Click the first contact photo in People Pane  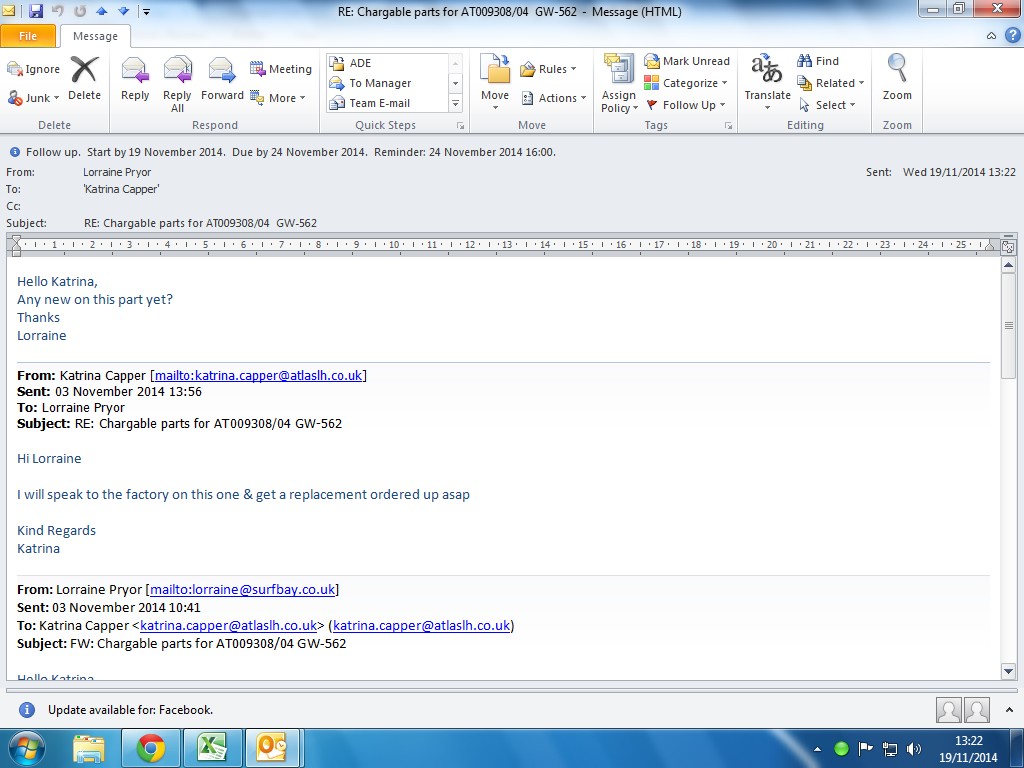coord(948,710)
